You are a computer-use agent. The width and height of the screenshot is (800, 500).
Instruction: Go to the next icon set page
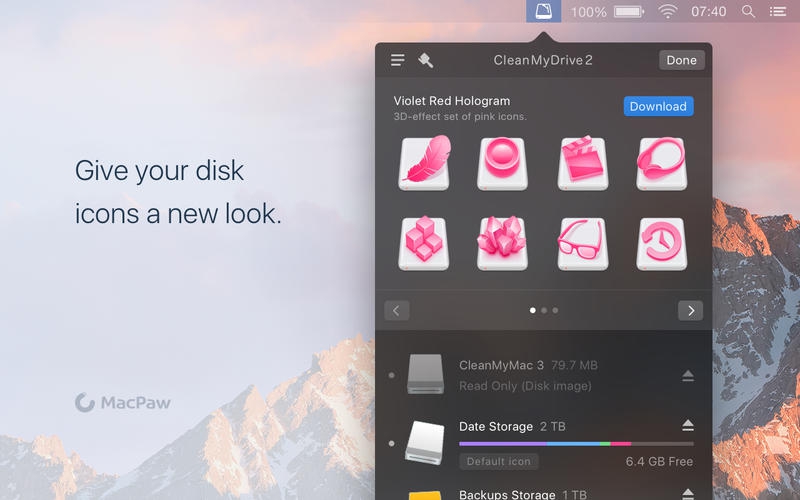690,310
